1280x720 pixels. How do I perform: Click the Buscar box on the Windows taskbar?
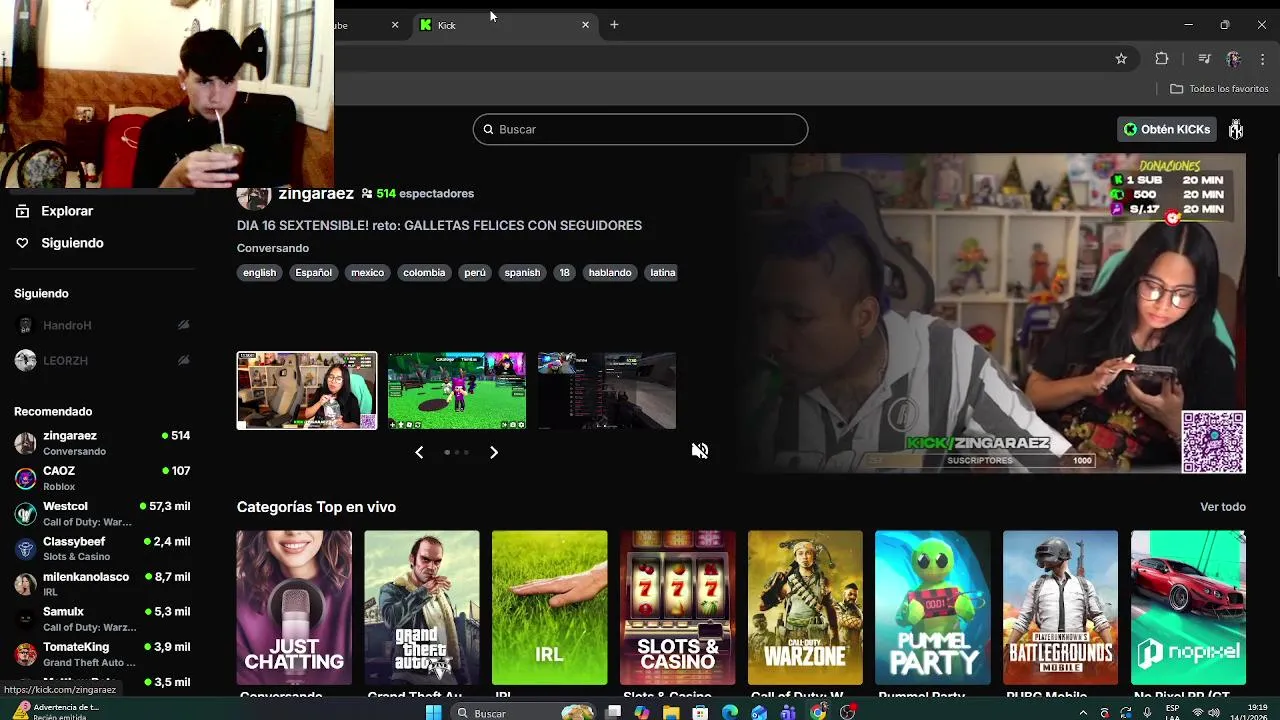[x=525, y=713]
